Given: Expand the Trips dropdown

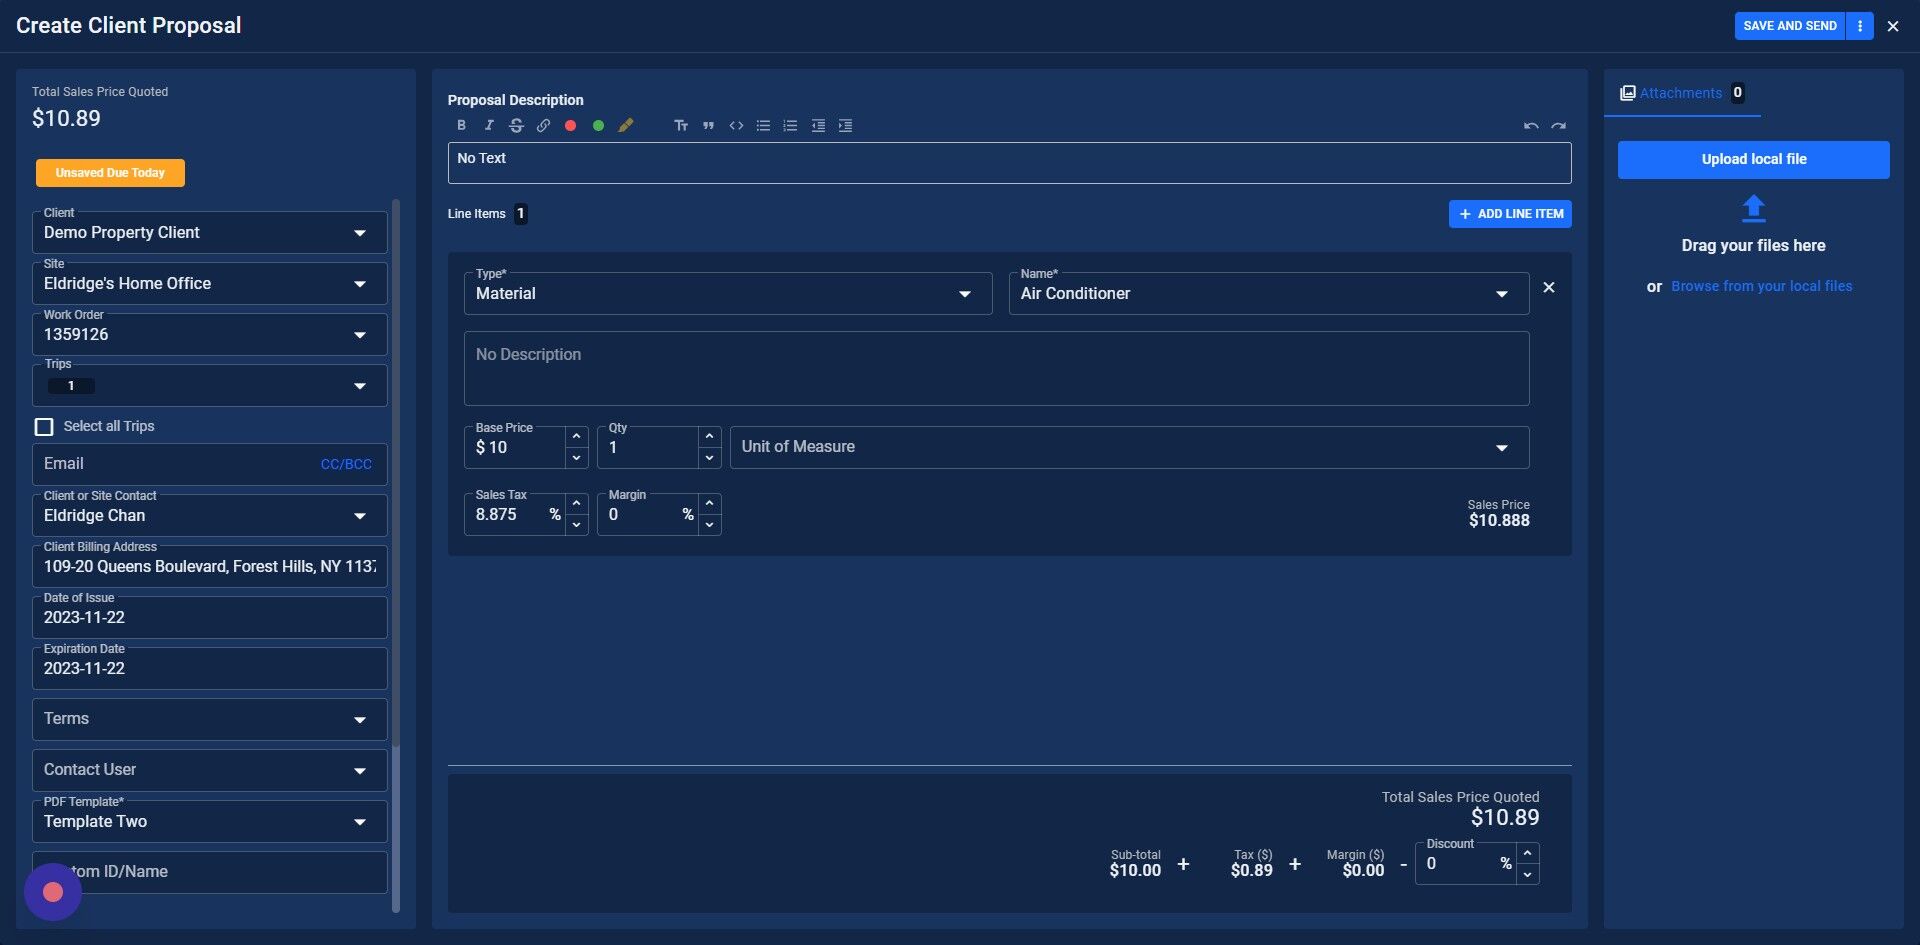Looking at the screenshot, I should pyautogui.click(x=209, y=386).
